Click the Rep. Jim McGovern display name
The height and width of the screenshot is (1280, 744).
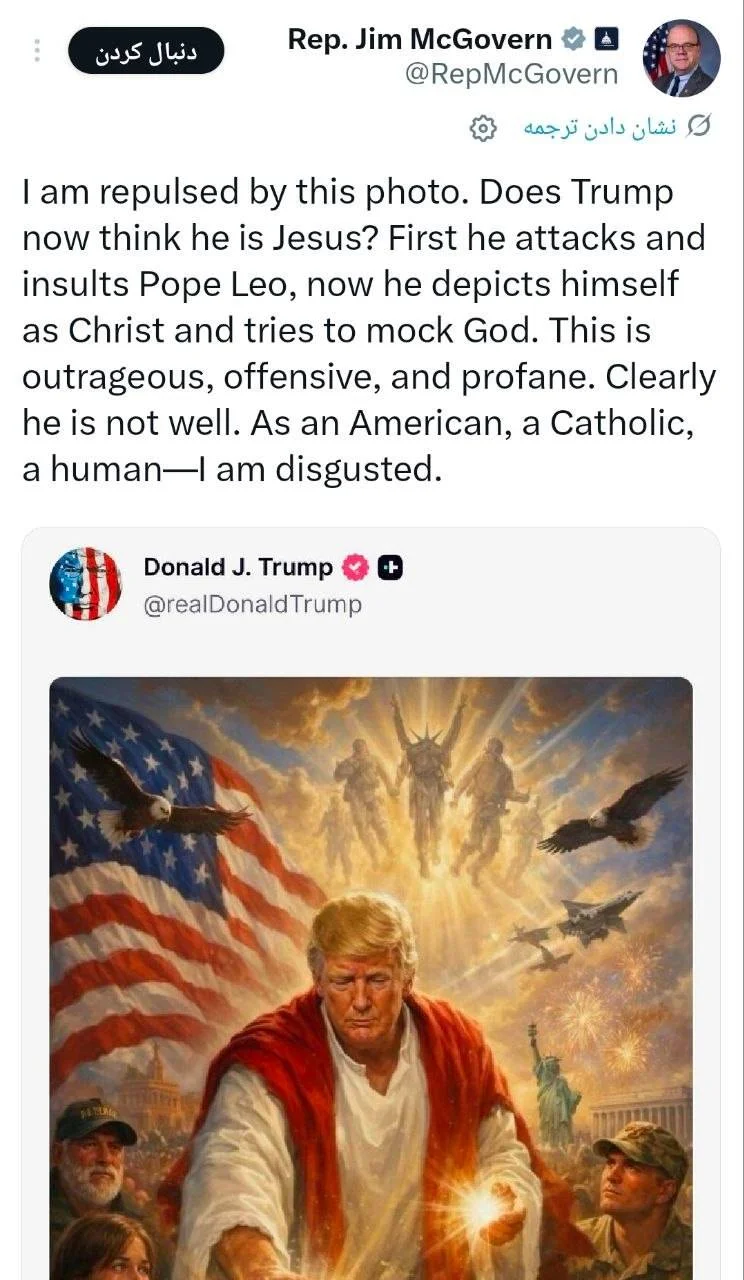click(x=419, y=39)
